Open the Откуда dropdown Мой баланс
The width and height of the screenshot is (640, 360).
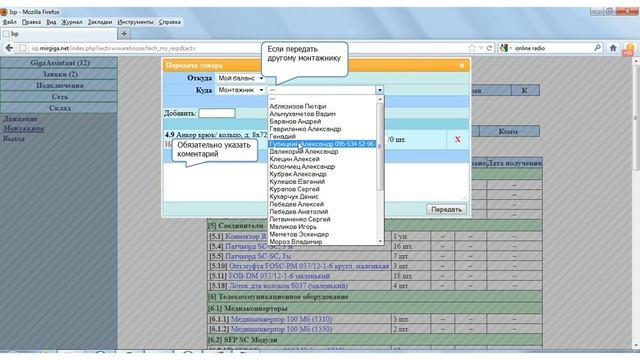(240, 78)
